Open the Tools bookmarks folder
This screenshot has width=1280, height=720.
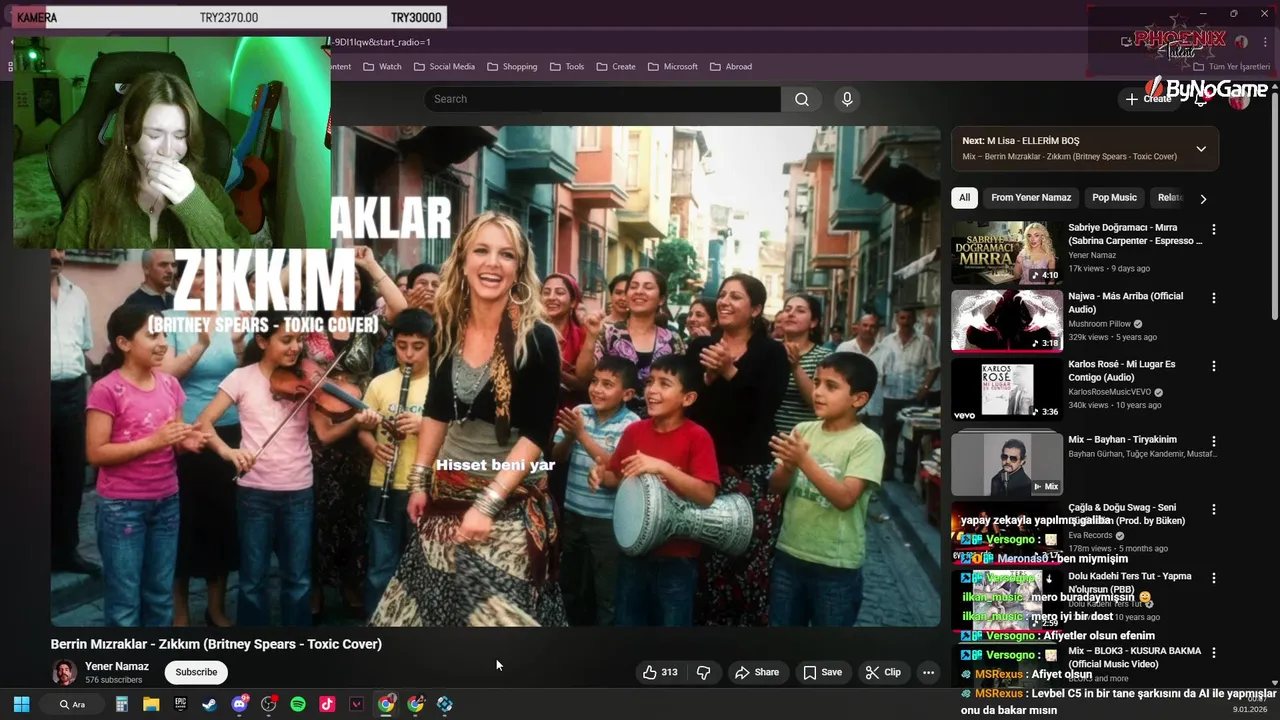tap(566, 67)
